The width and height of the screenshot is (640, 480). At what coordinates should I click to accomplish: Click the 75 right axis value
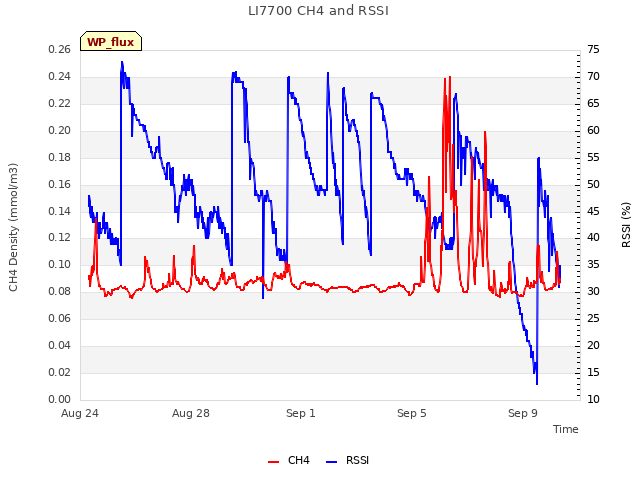click(593, 49)
